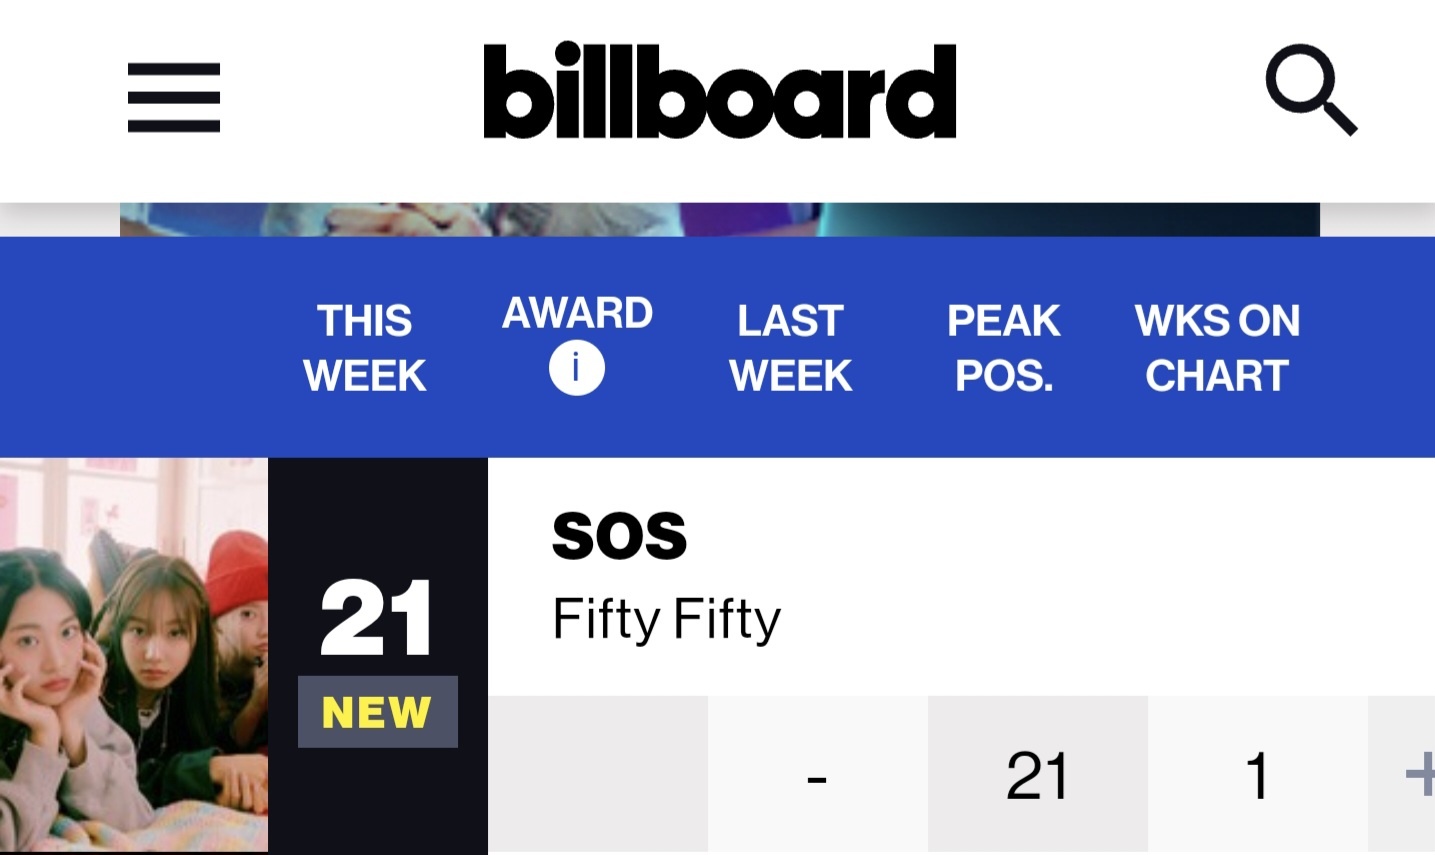Click the empty award cell for SOS

(598, 774)
